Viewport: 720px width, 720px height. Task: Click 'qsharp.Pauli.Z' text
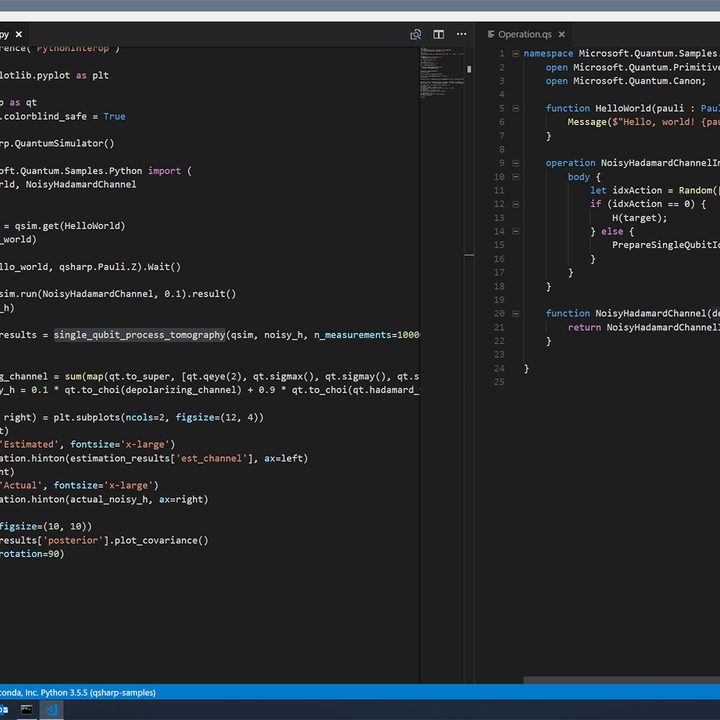tap(98, 267)
